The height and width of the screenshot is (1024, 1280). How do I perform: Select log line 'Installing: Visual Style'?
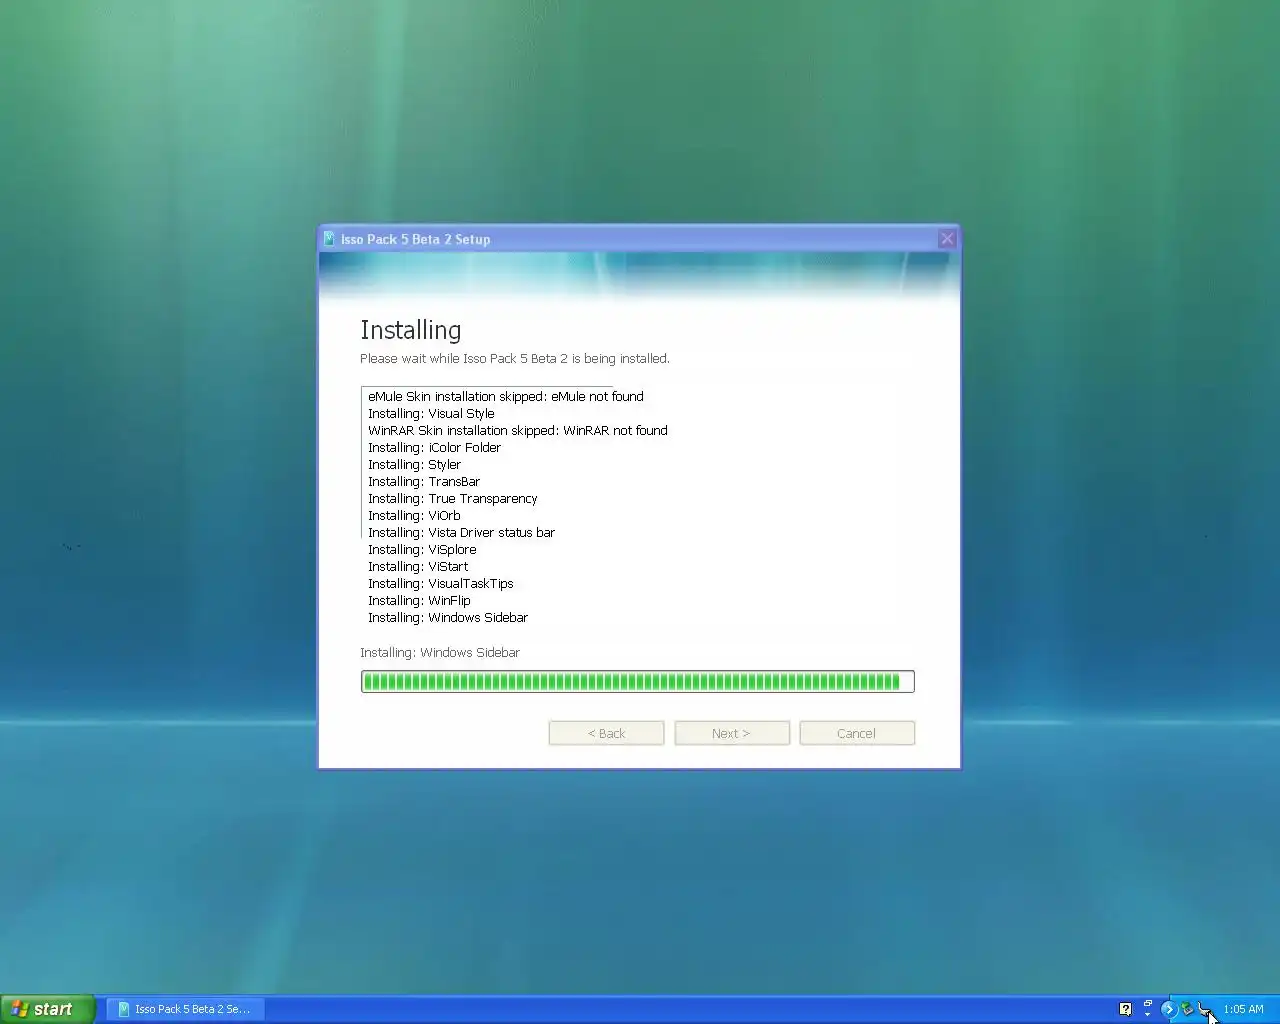pyautogui.click(x=431, y=414)
